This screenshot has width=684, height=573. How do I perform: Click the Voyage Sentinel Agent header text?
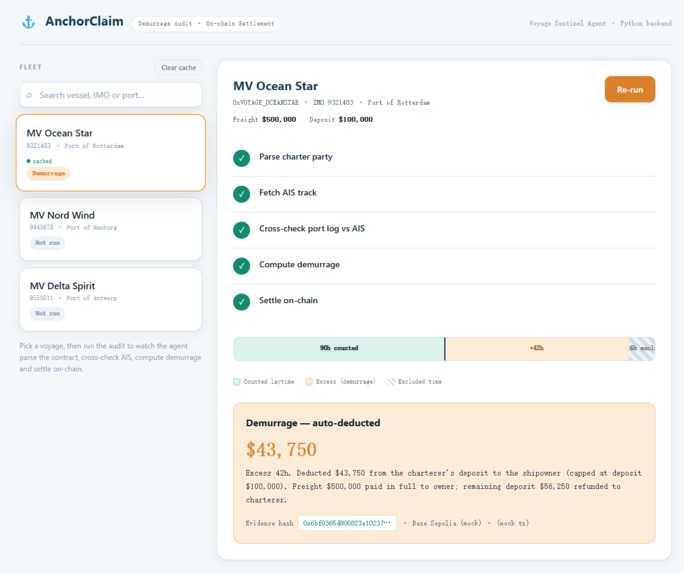[x=567, y=24]
